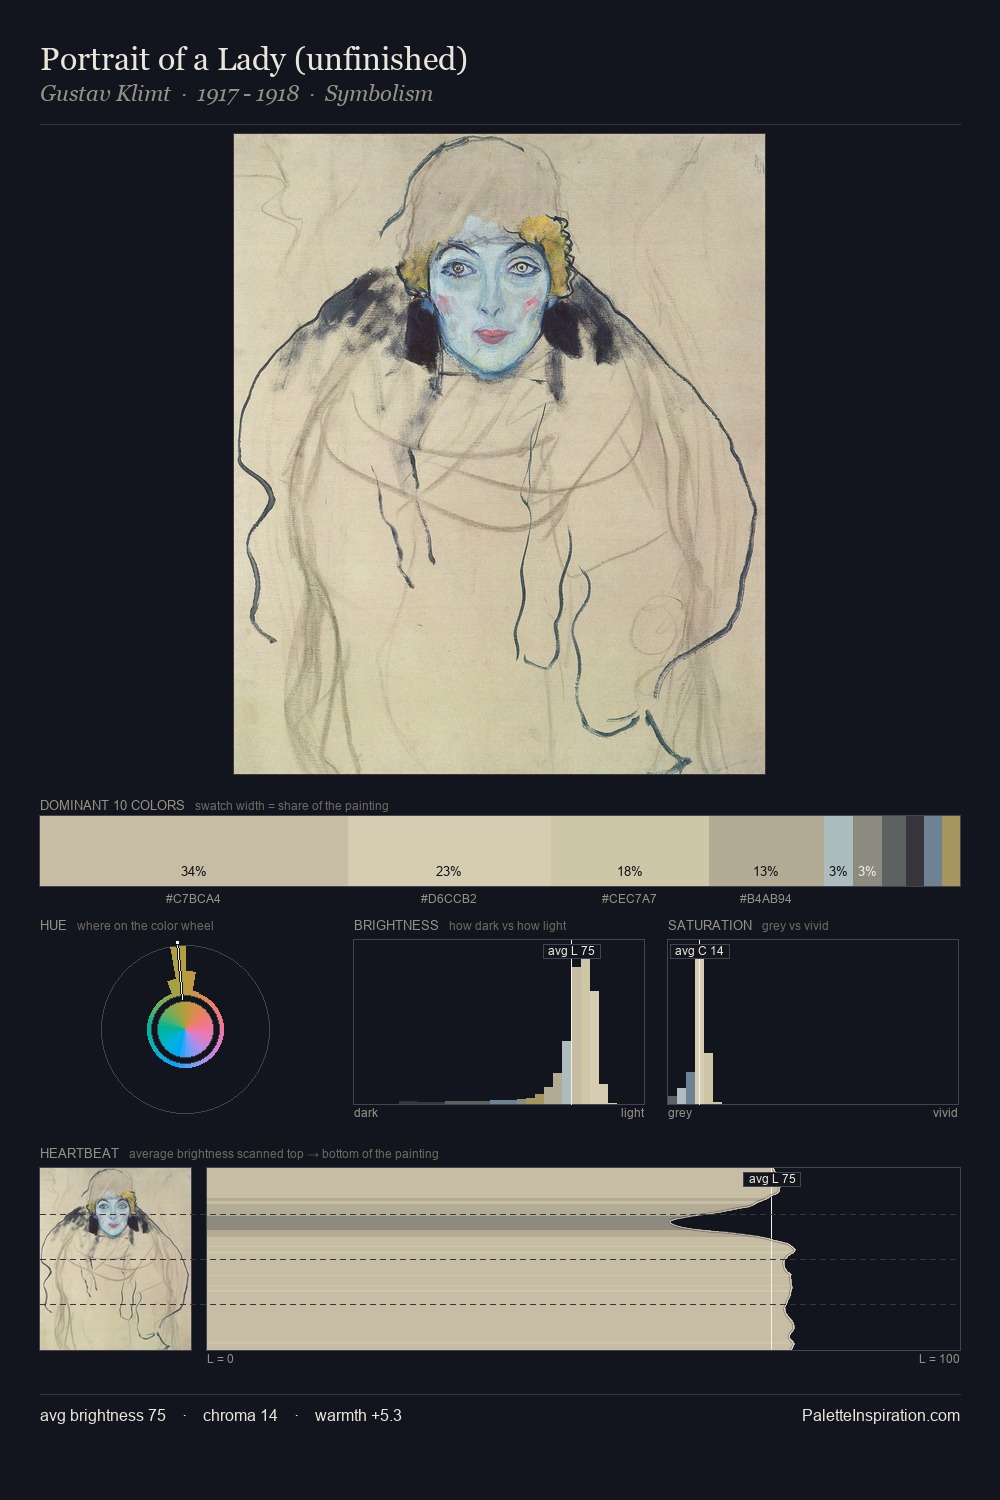Click the "avg C 14" label
The height and width of the screenshot is (1500, 1000).
[x=699, y=951]
